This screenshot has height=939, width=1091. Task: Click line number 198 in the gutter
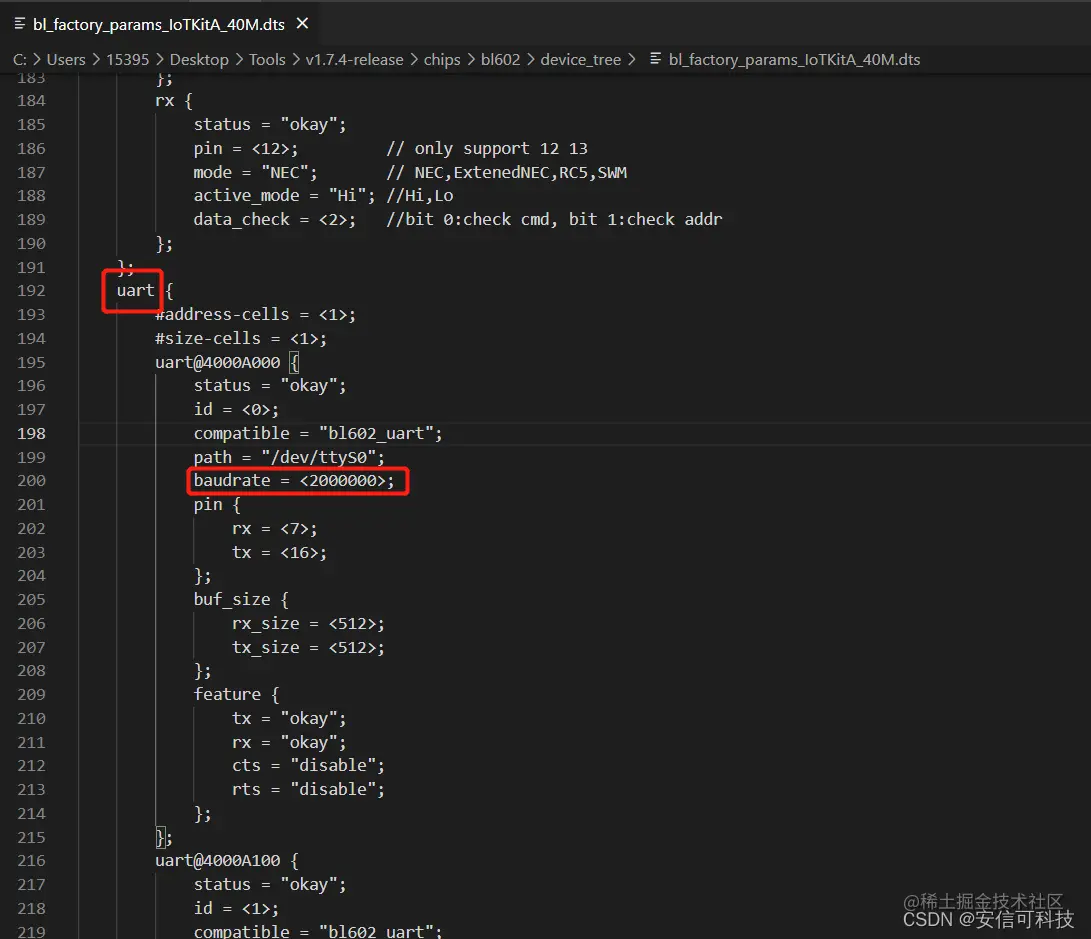pyautogui.click(x=31, y=433)
